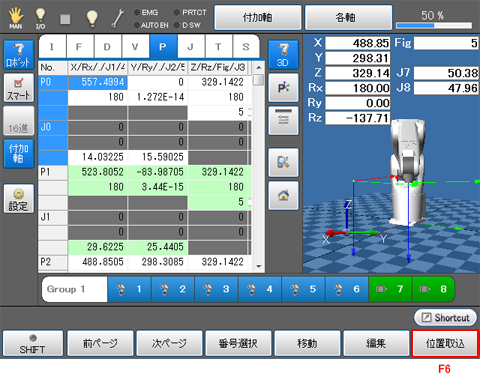
Task: Toggle the 付加軸 side button
Action: 19,153
